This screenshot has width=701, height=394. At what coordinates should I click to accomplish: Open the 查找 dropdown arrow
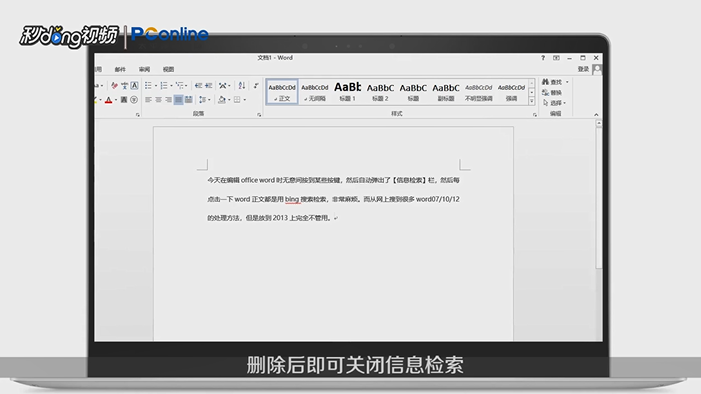coord(567,82)
